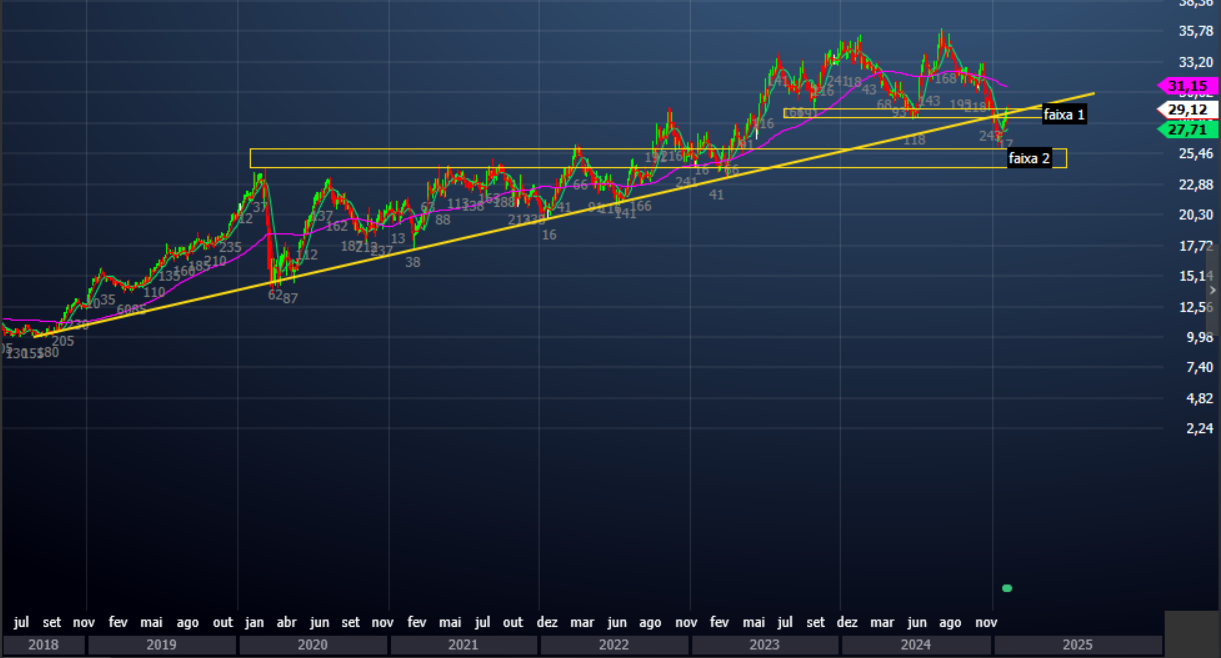Jump to 2020 on the timeline

coord(313,645)
